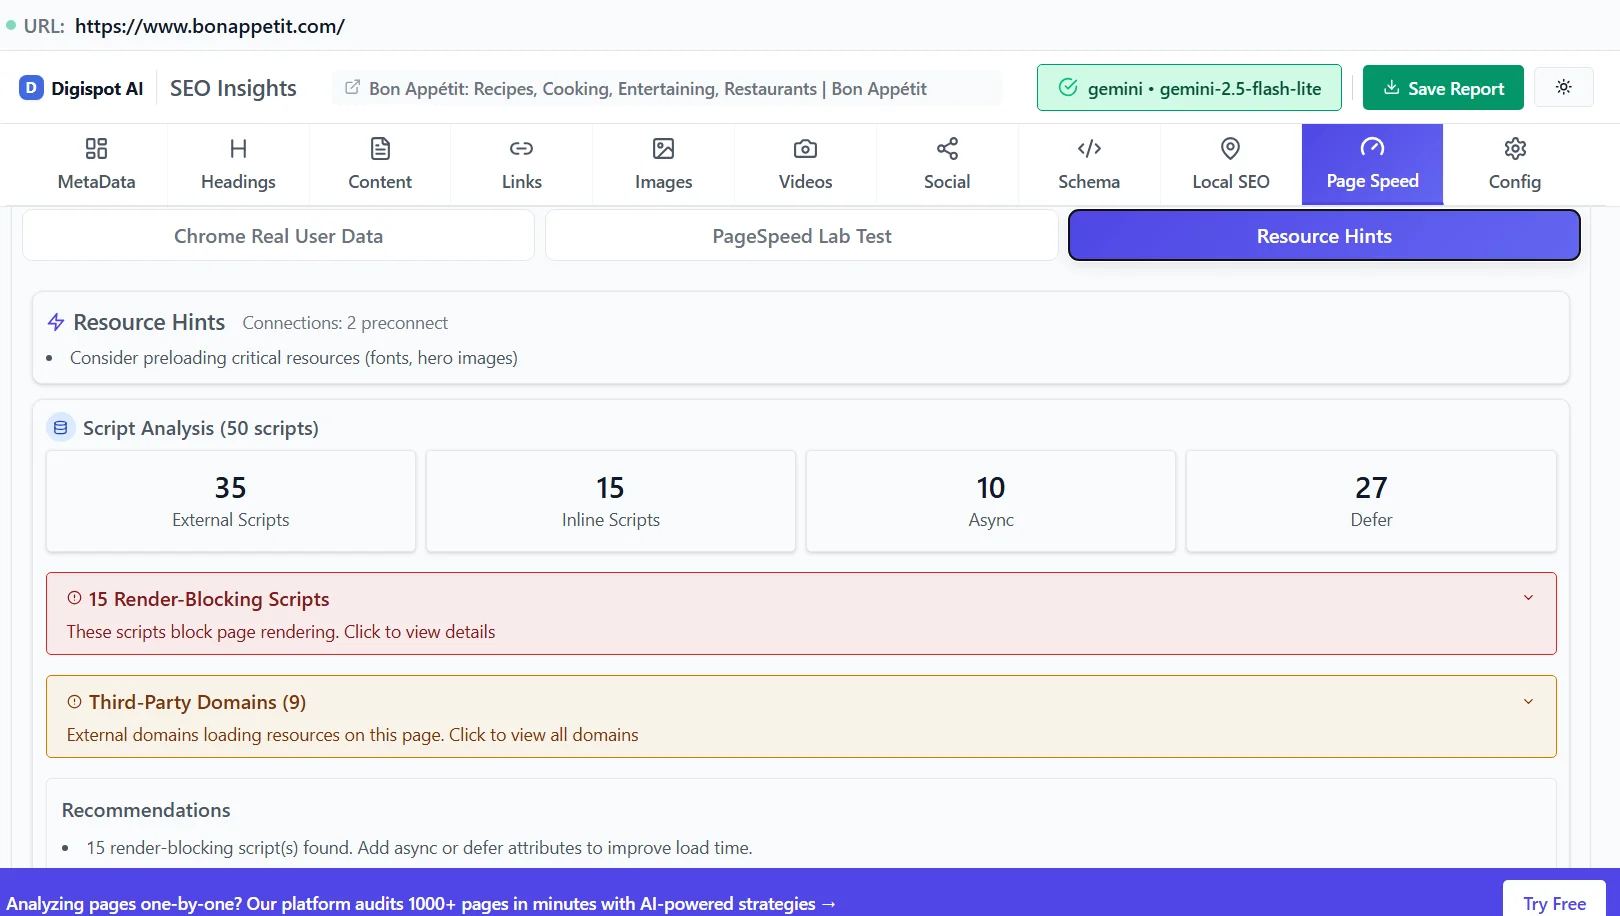Click the Try Free button

click(1554, 903)
